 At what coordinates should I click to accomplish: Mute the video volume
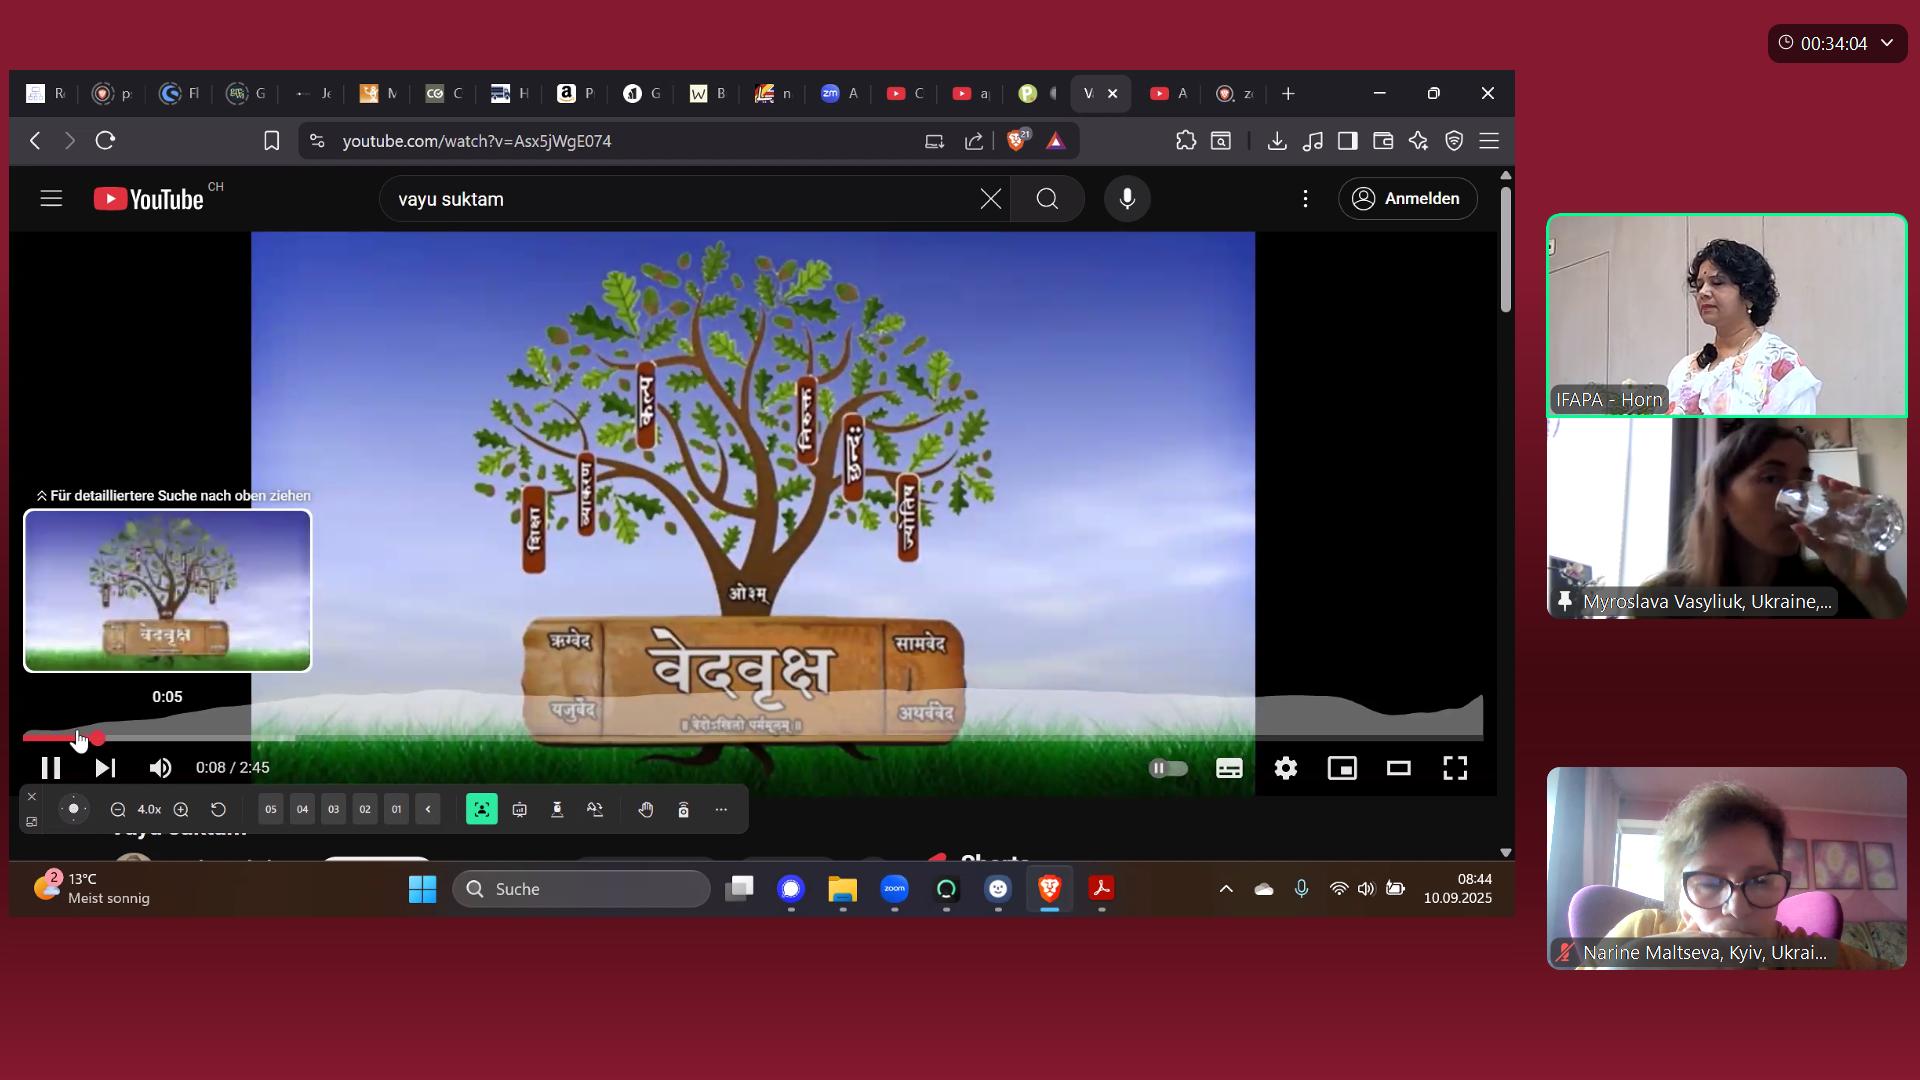click(160, 768)
